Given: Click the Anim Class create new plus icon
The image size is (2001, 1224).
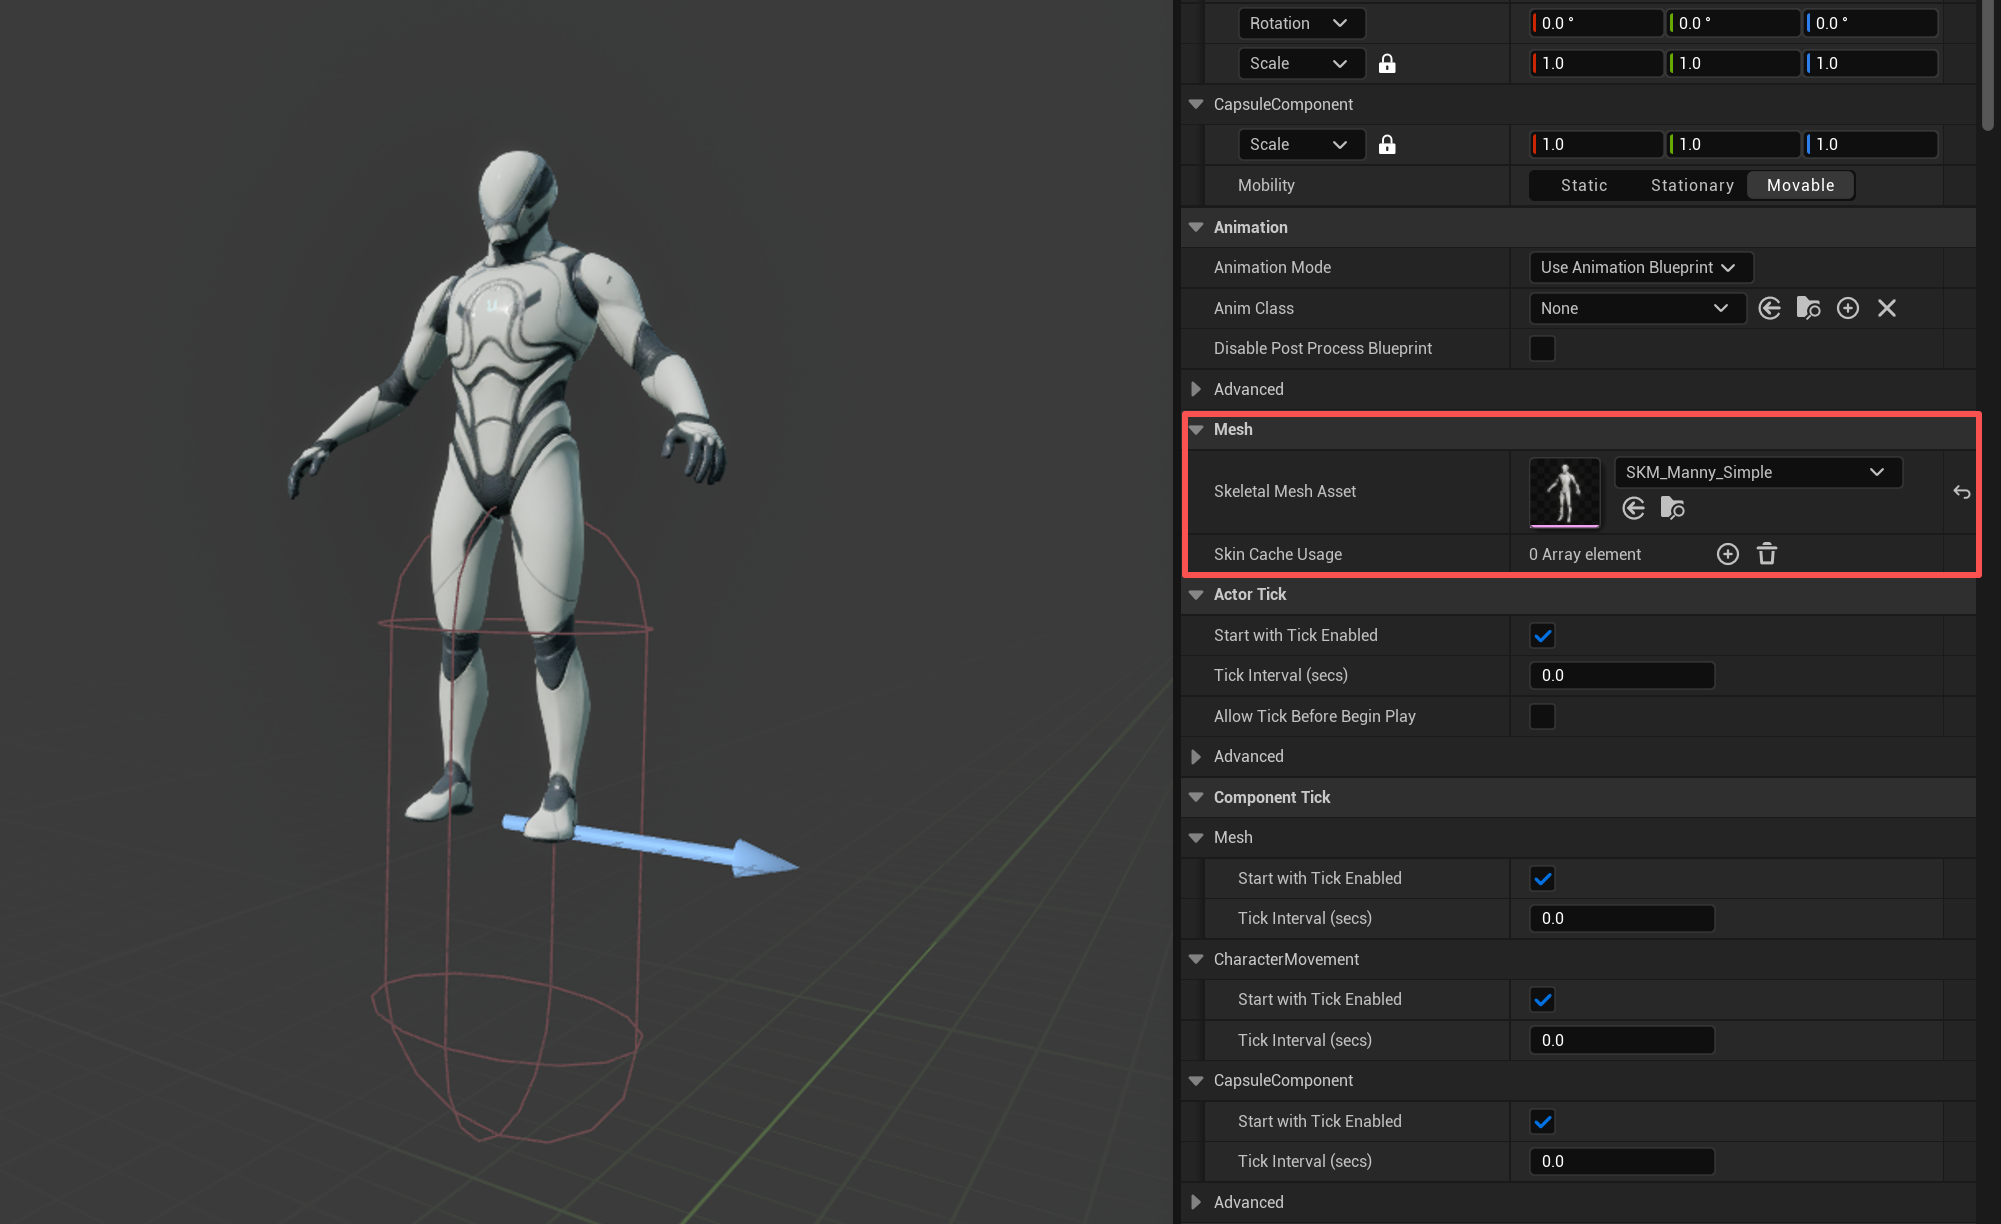Looking at the screenshot, I should click(1848, 308).
